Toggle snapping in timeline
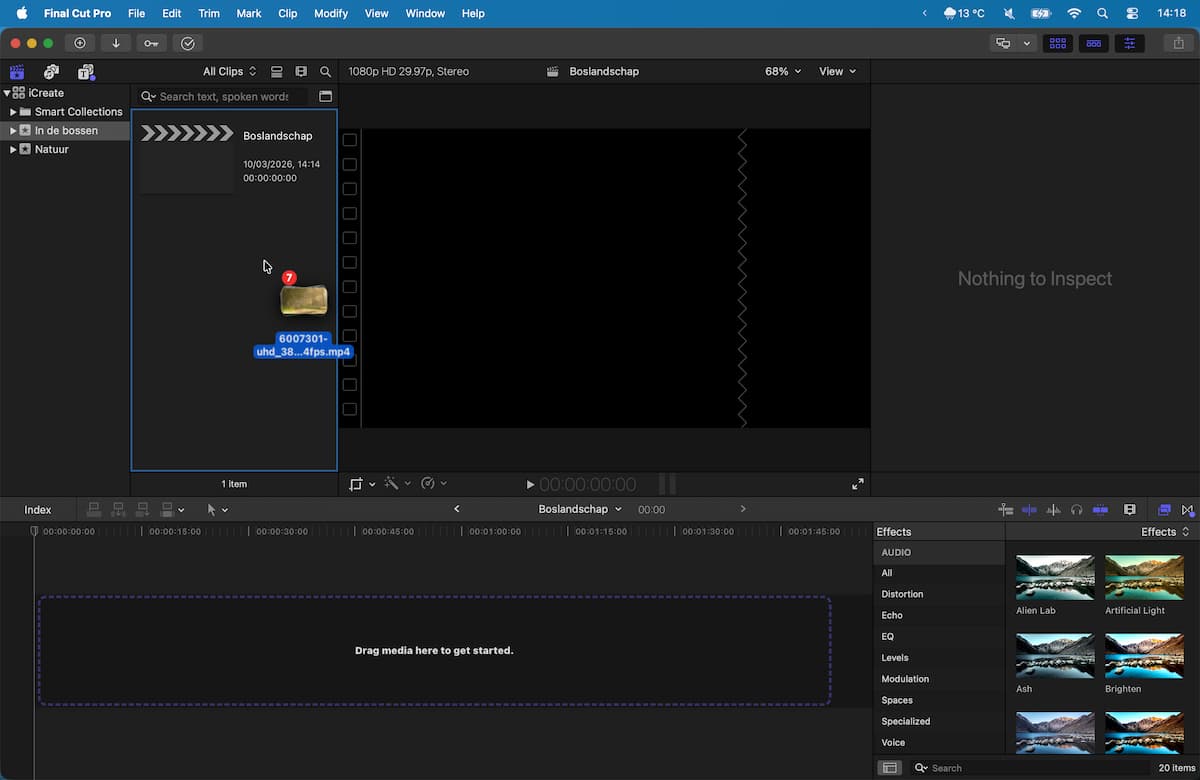Screen dimensions: 1200x780 [x=1100, y=510]
